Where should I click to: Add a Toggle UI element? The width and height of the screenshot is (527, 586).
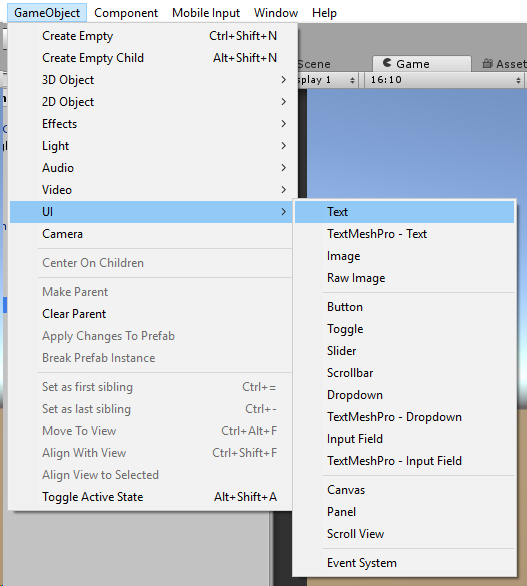click(x=404, y=329)
